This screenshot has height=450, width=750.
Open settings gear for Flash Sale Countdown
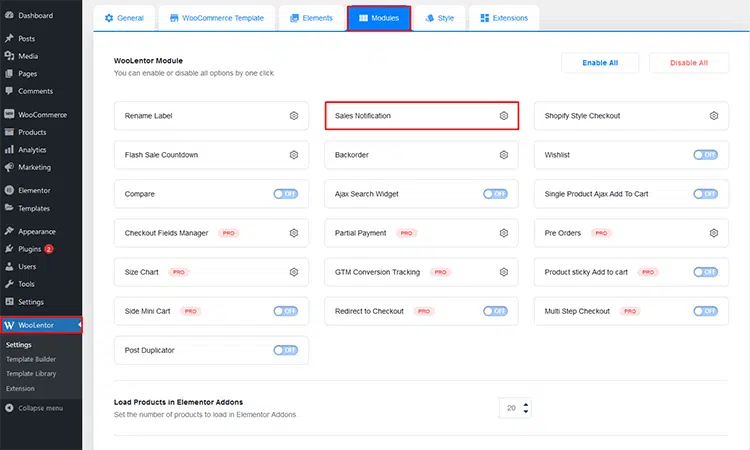click(294, 155)
